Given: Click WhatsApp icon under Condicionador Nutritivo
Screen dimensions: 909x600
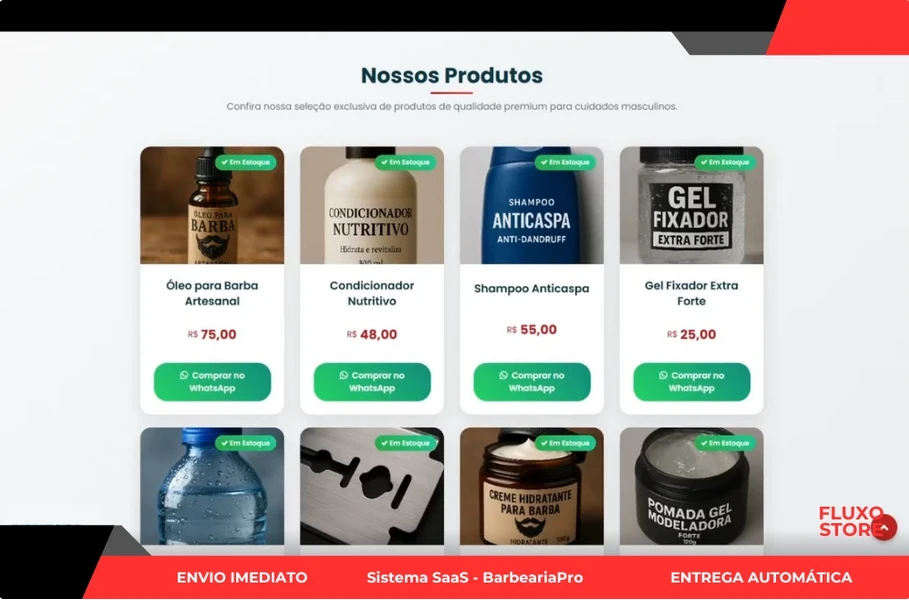Looking at the screenshot, I should [343, 375].
